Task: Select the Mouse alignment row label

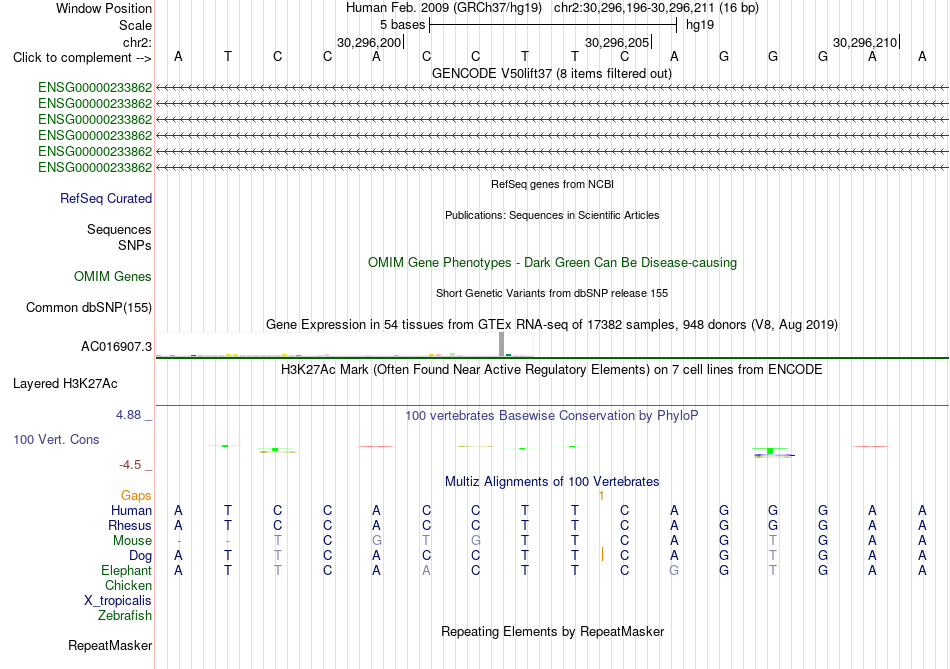Action: click(x=132, y=541)
